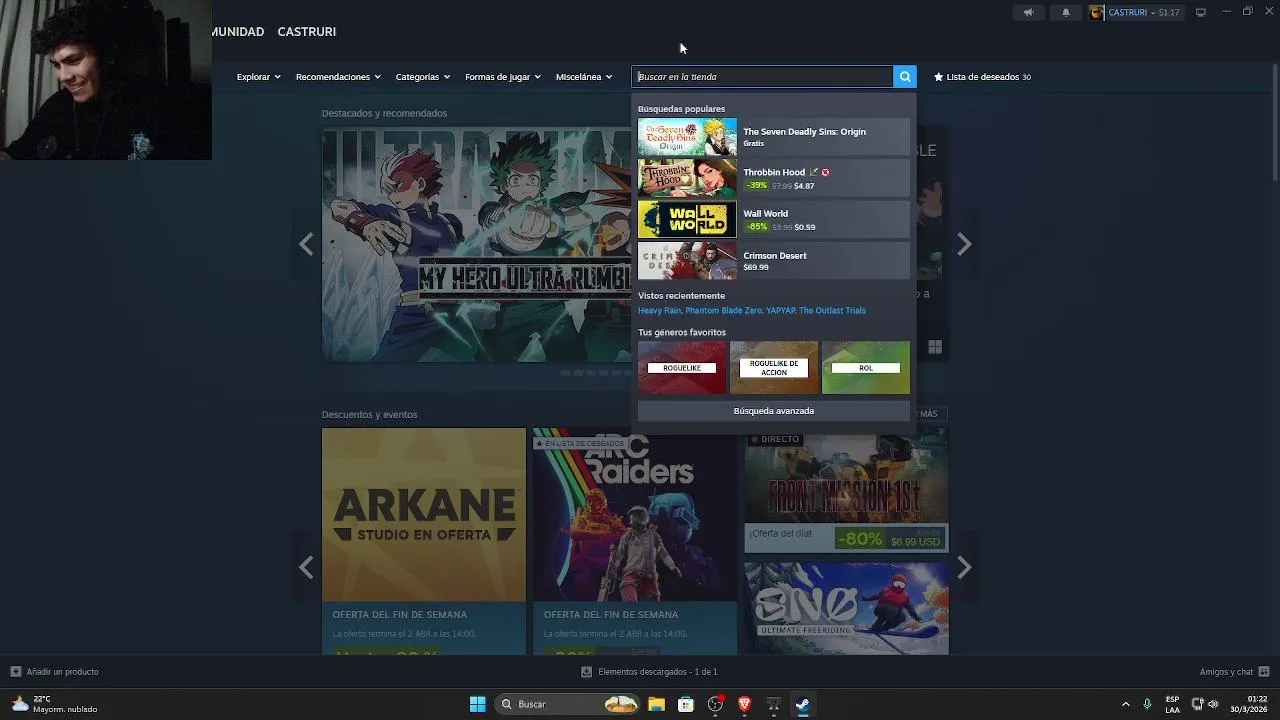The image size is (1280, 720).
Task: Open downloads manager icon in bottom bar
Action: pos(586,672)
